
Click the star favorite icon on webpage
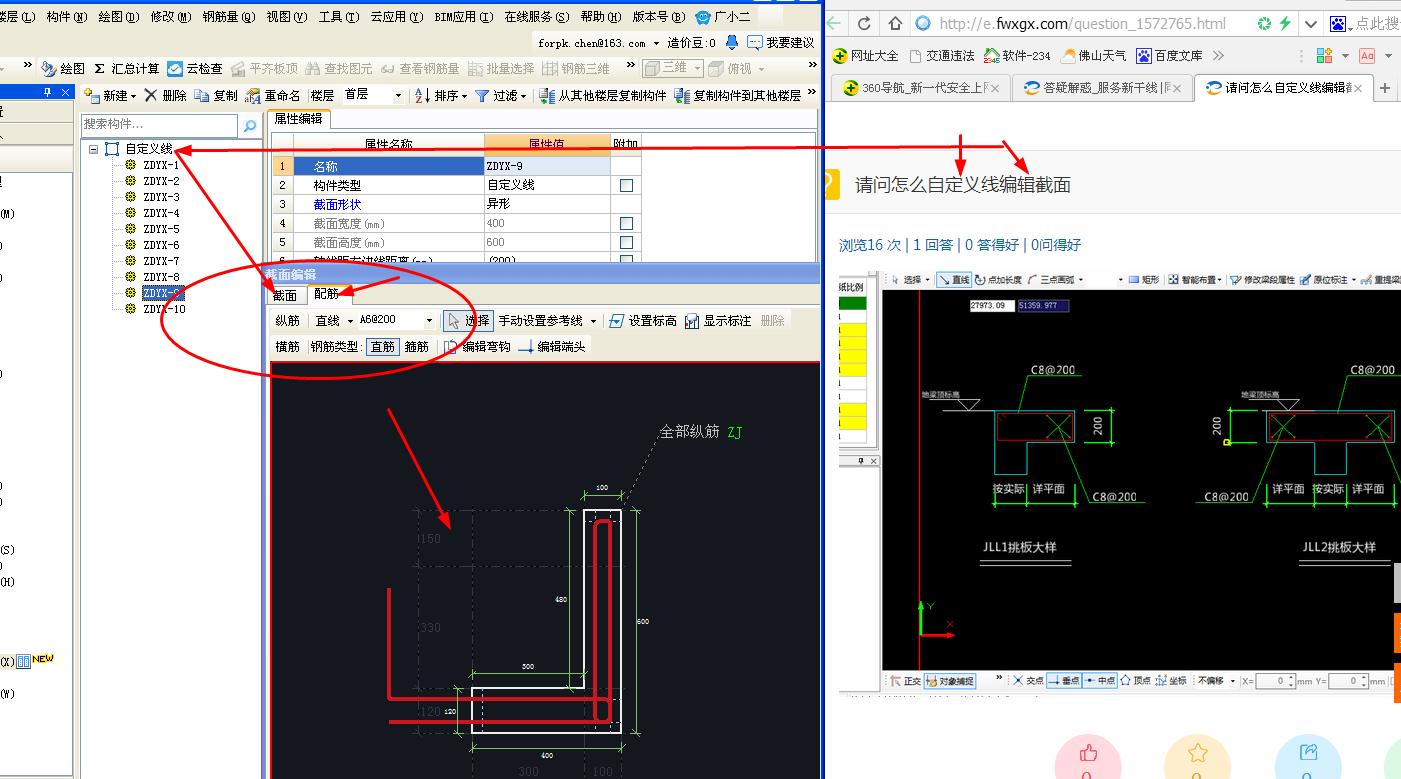click(x=1198, y=753)
